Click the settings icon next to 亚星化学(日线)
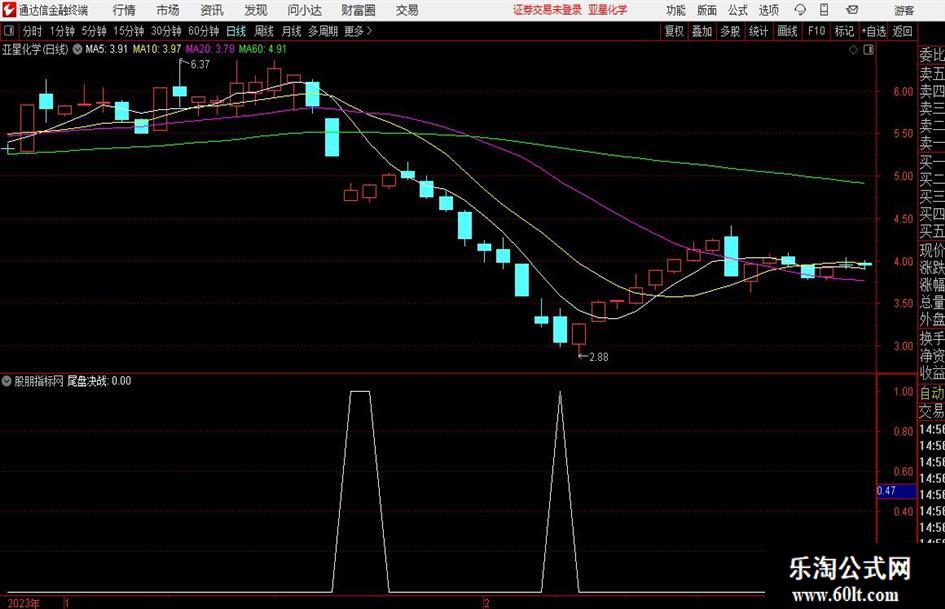945x609 pixels. click(77, 49)
